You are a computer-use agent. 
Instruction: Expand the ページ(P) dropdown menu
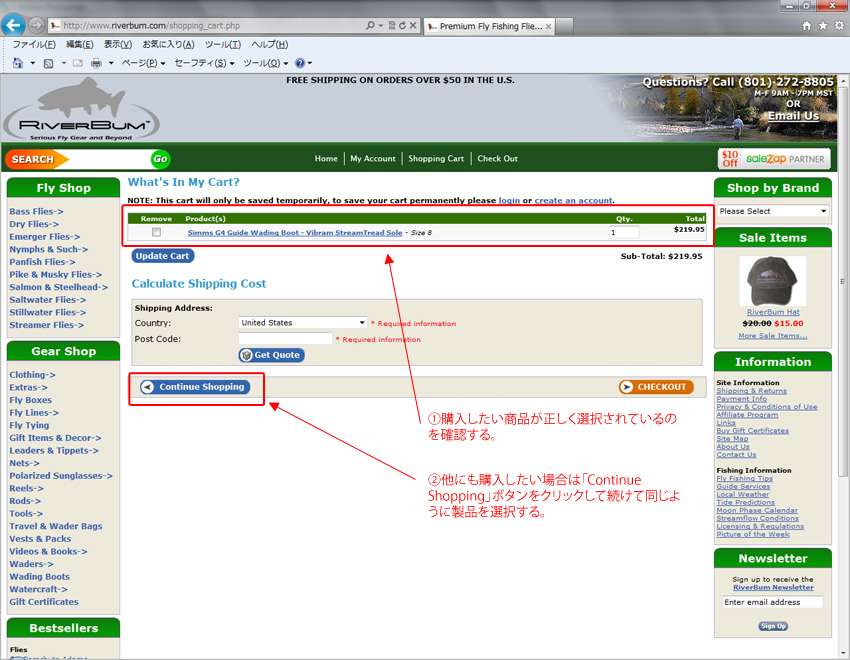click(144, 63)
